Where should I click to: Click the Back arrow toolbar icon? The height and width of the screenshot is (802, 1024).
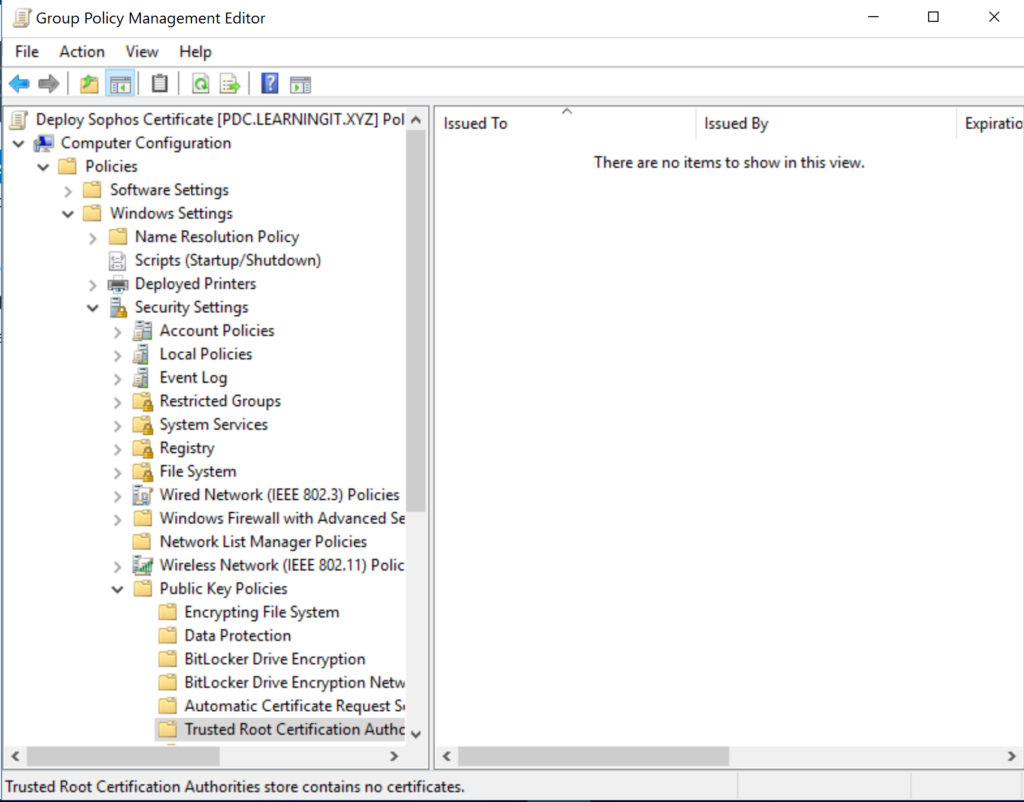click(19, 84)
